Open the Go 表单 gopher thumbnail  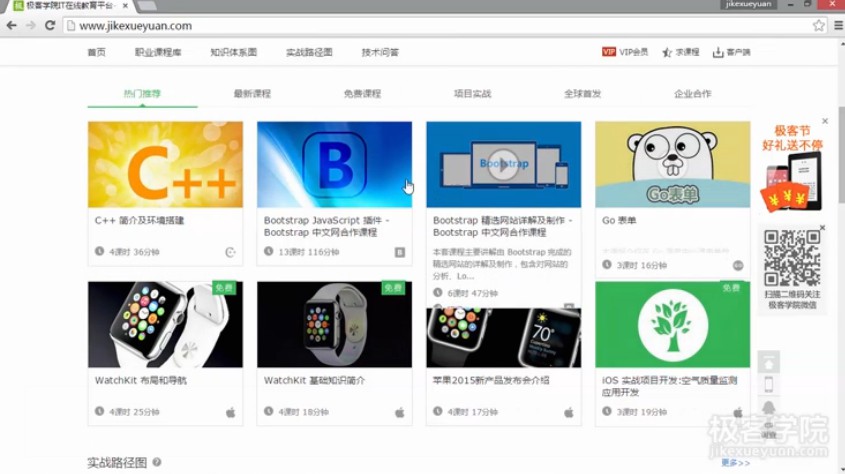pos(673,164)
